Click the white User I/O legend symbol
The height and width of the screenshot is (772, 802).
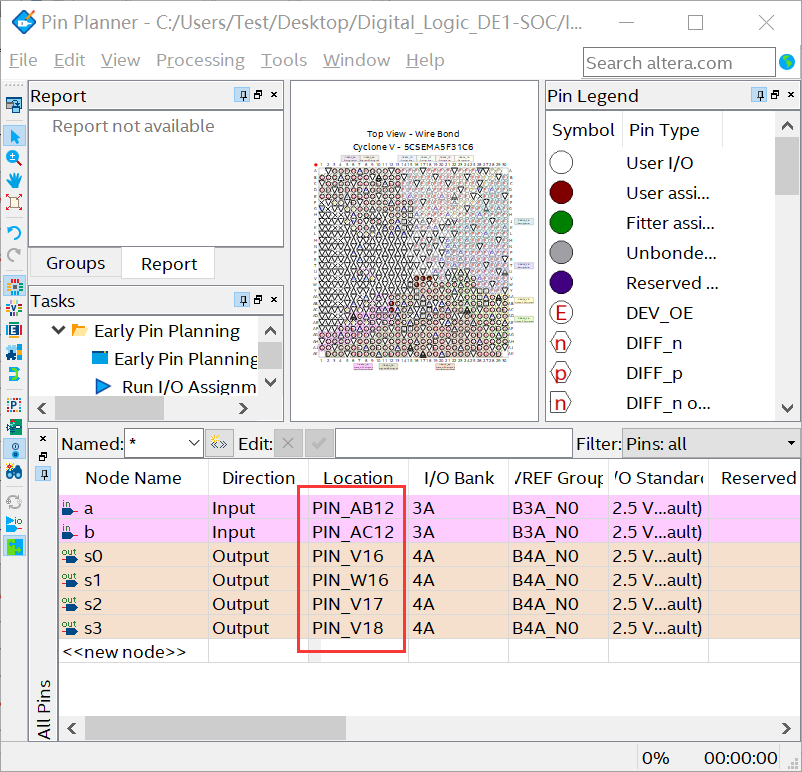561,163
